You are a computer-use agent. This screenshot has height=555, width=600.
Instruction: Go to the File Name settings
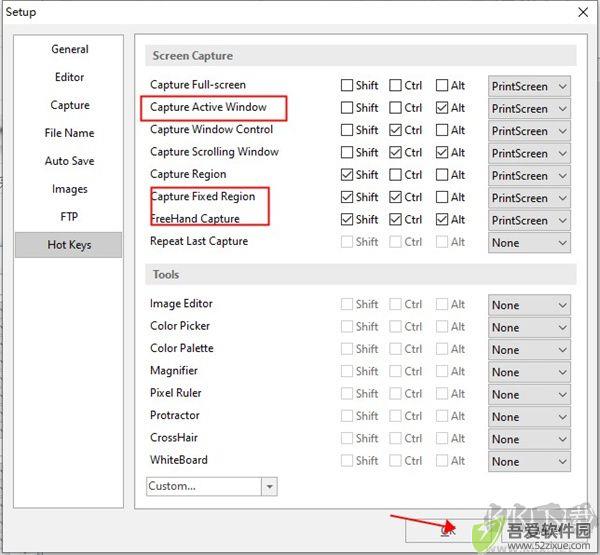[69, 133]
